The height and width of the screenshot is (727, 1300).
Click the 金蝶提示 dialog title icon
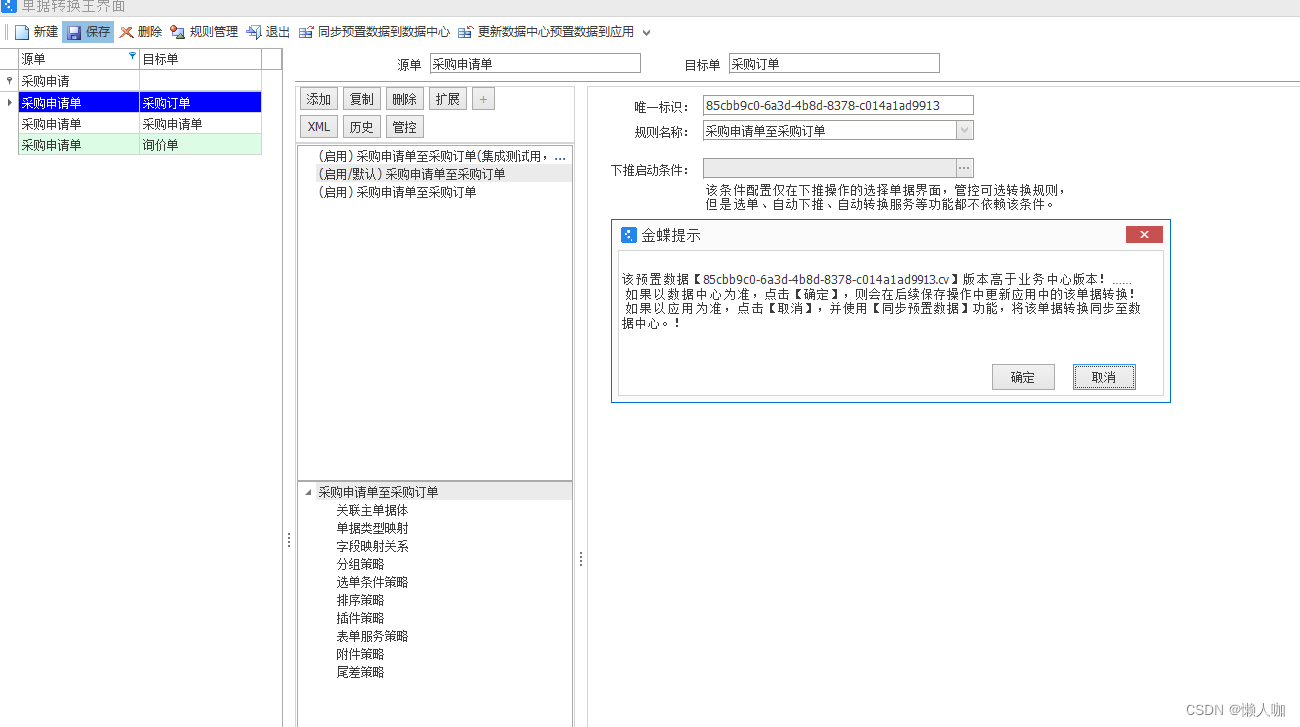[x=629, y=235]
